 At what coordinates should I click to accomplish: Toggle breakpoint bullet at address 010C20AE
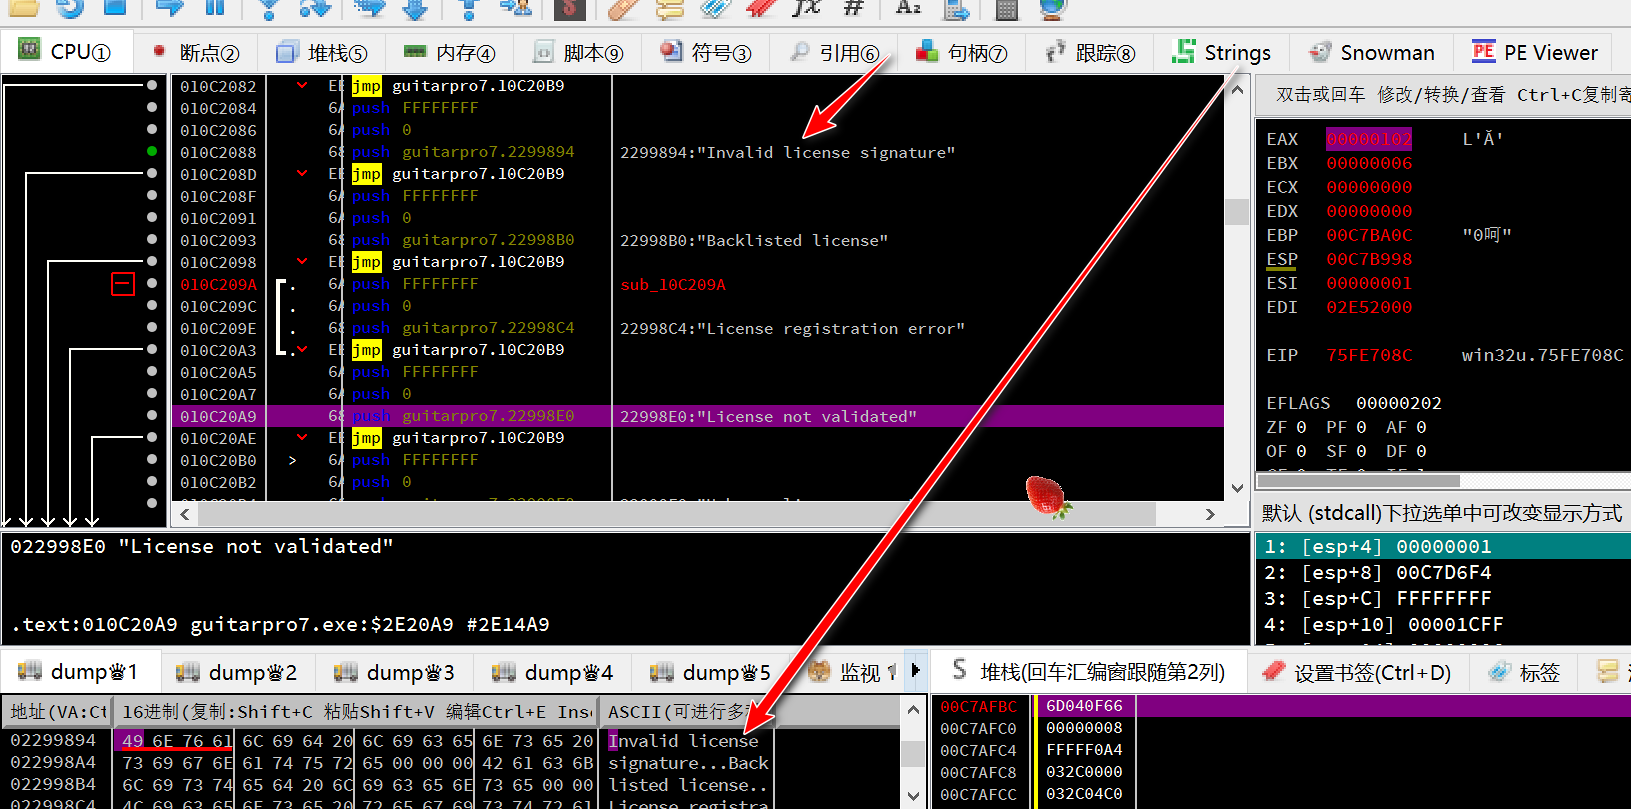tap(152, 438)
